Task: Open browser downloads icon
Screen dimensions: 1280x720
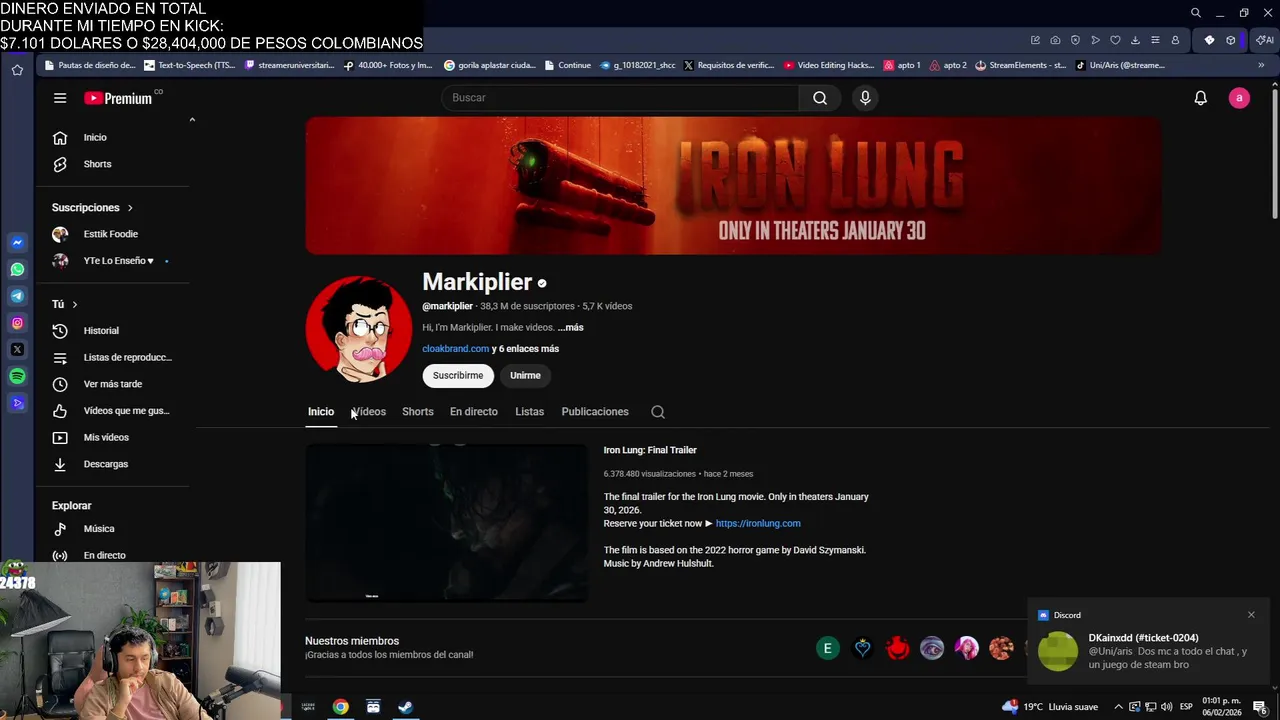Action: 1135,40
